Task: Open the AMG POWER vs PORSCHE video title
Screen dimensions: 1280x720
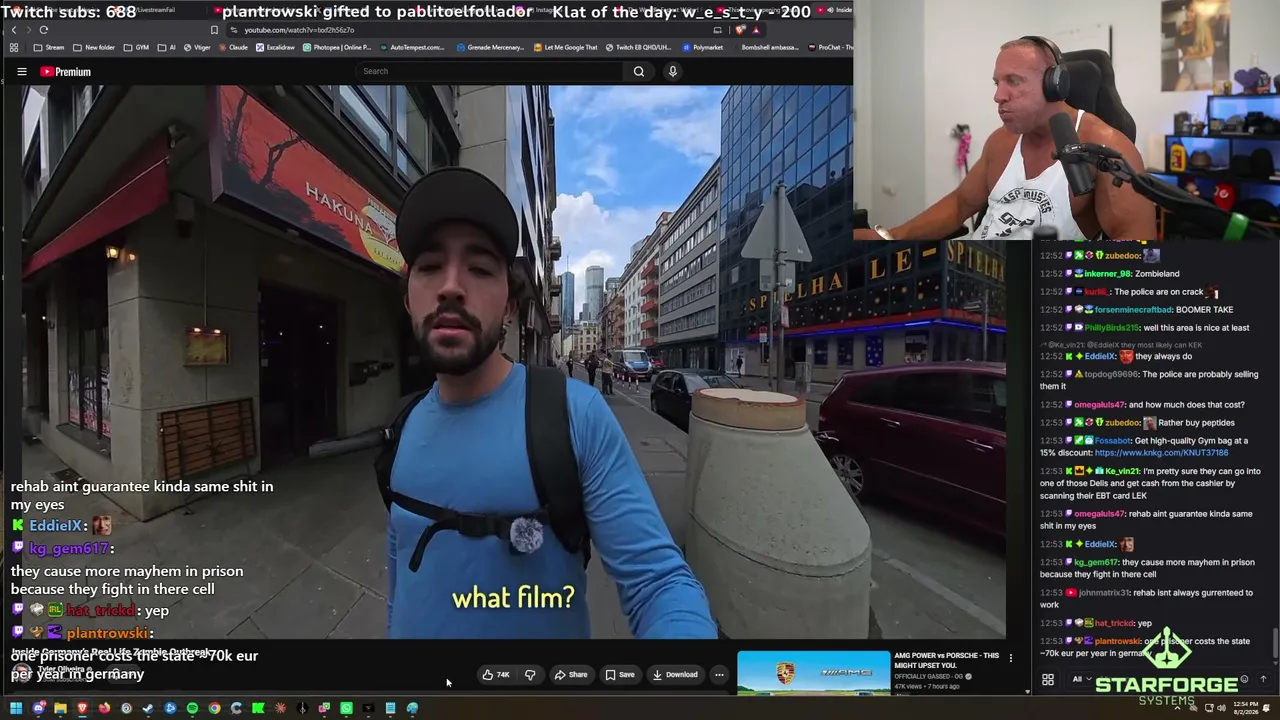Action: click(x=946, y=660)
